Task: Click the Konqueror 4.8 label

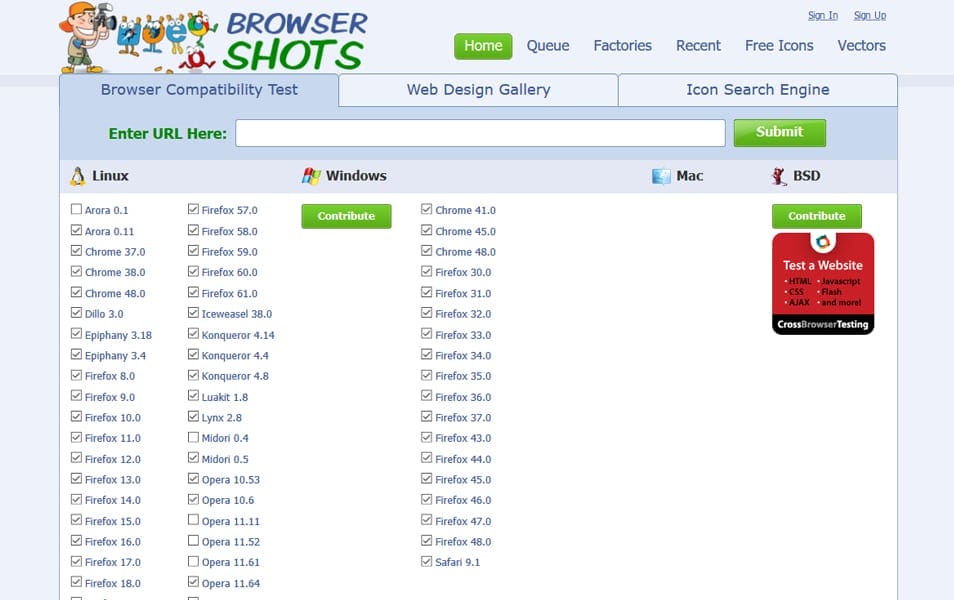Action: tap(235, 376)
